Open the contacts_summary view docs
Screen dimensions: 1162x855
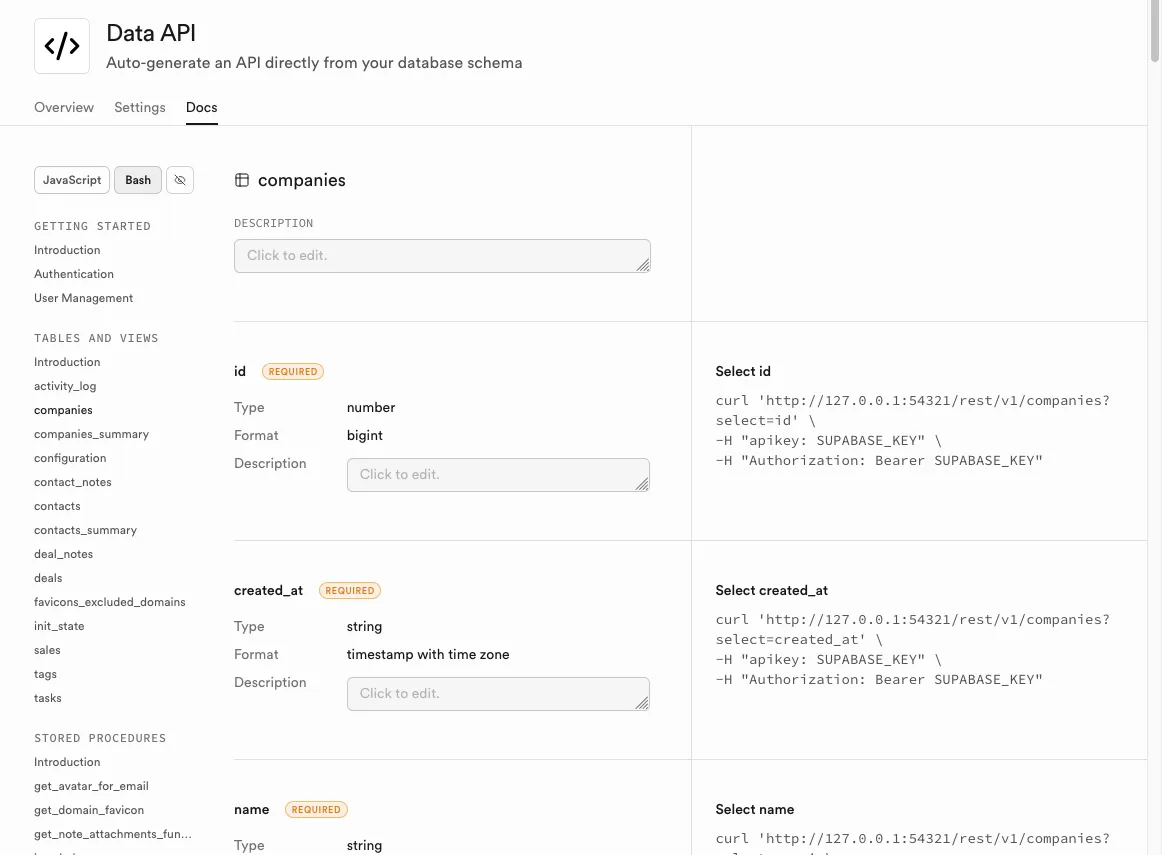tap(85, 529)
